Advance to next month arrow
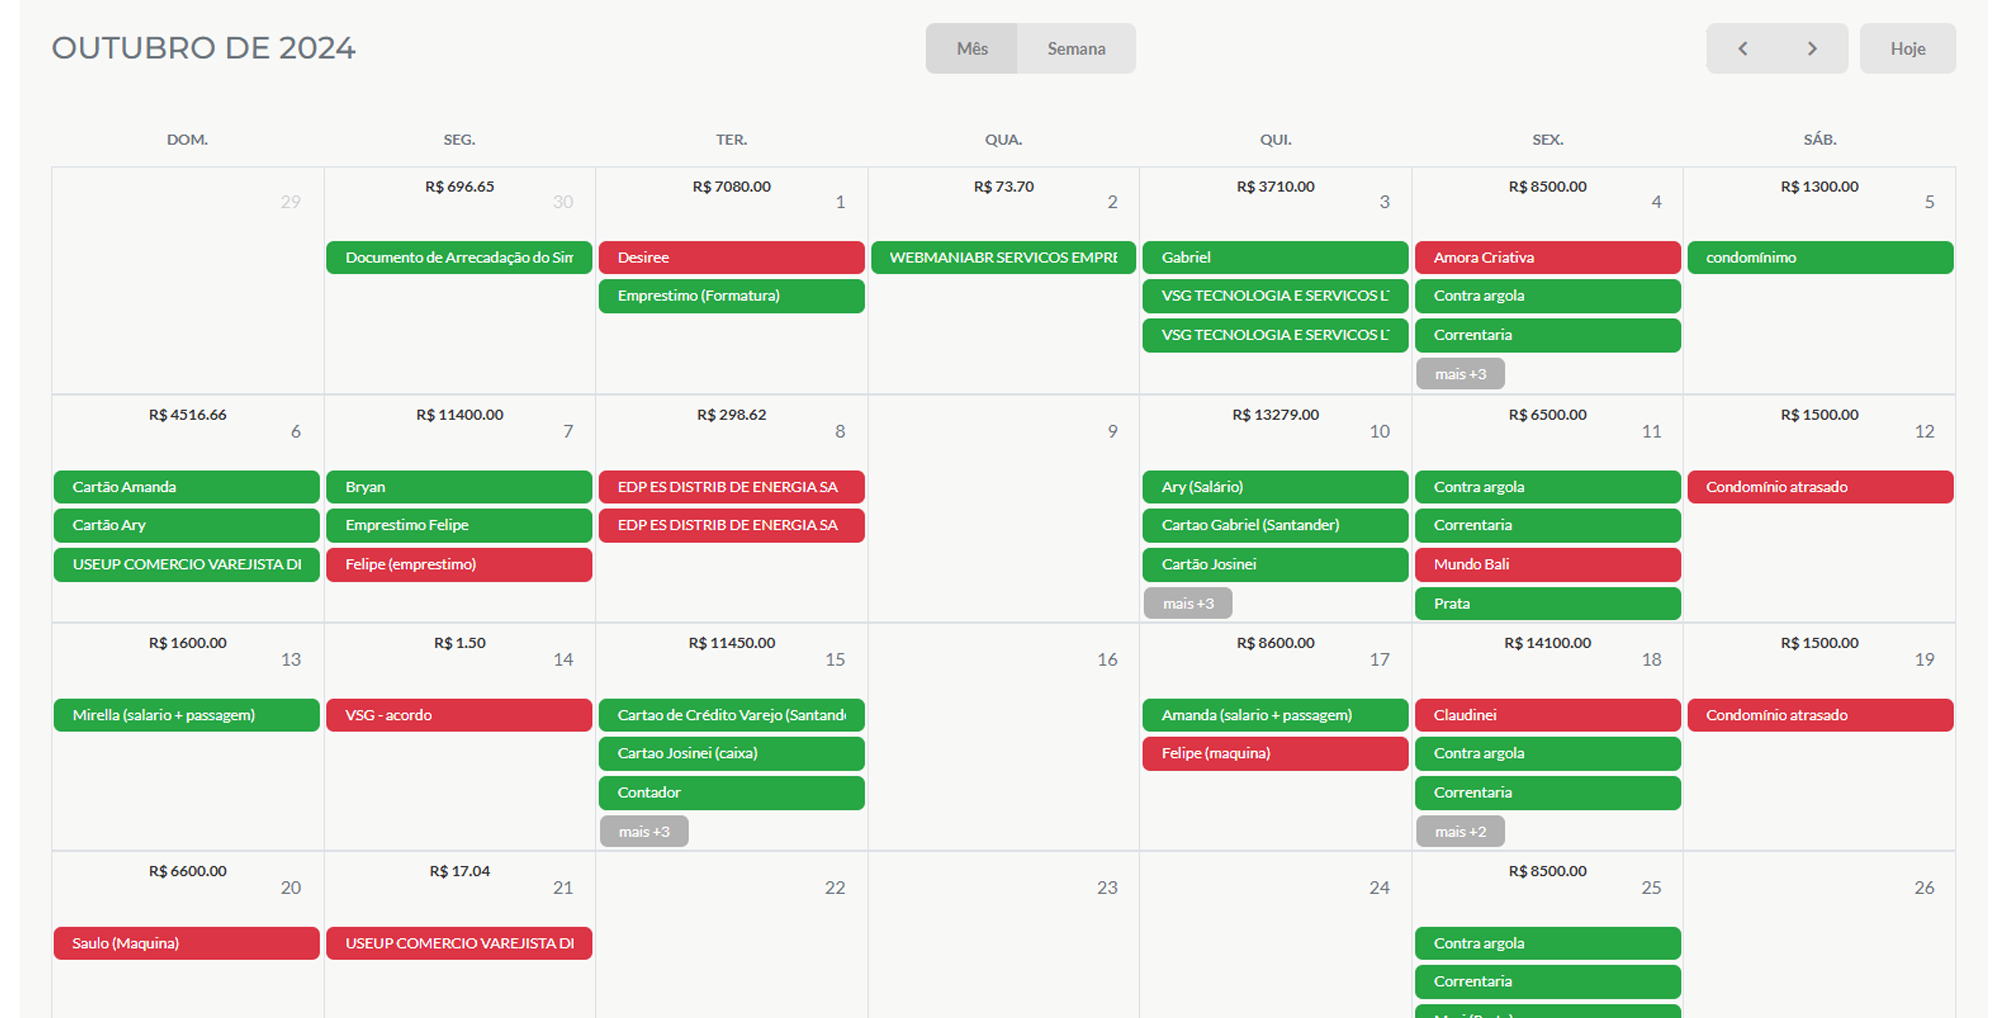2016x1018 pixels. (1811, 48)
